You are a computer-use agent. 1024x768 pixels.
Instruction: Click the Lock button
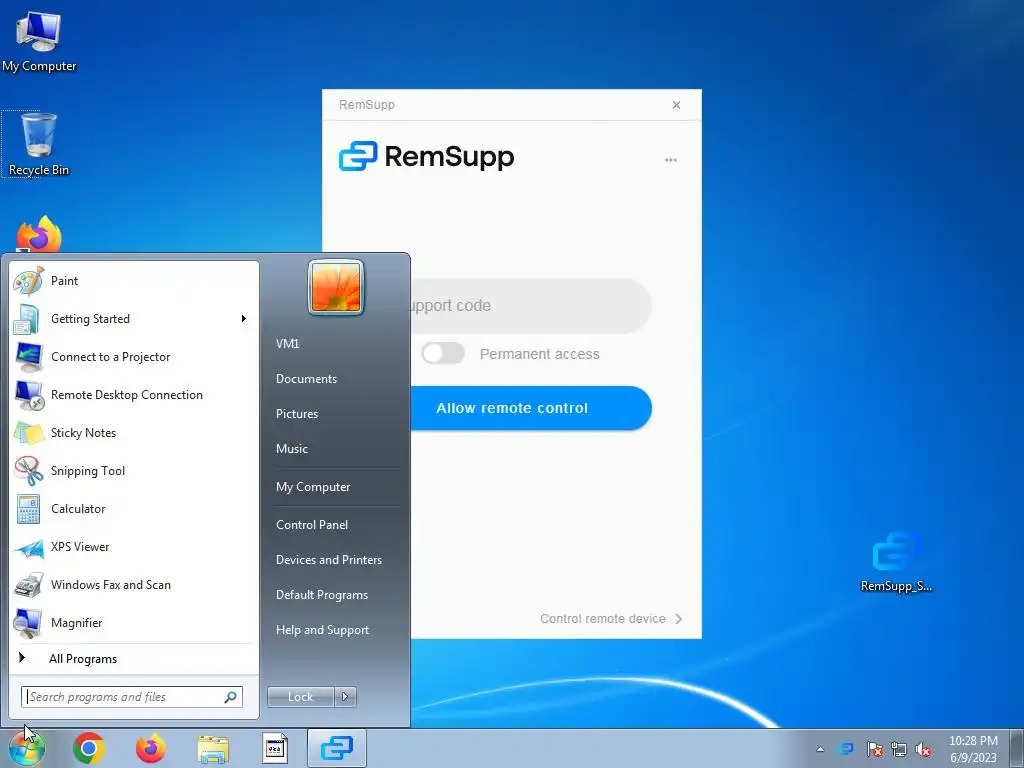[x=300, y=697]
